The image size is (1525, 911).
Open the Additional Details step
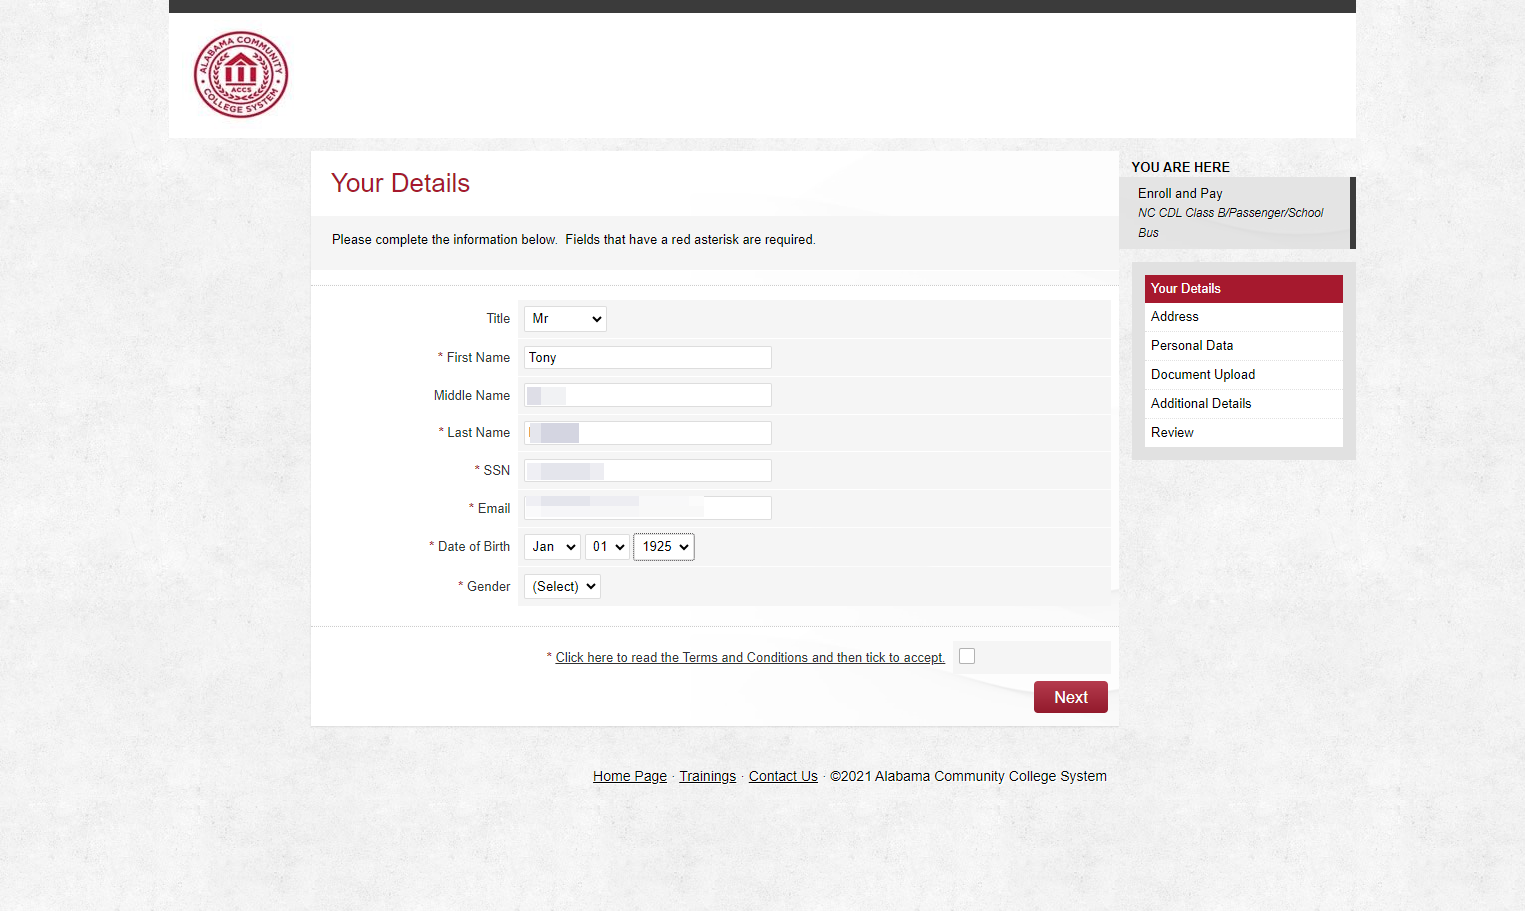[1243, 404]
